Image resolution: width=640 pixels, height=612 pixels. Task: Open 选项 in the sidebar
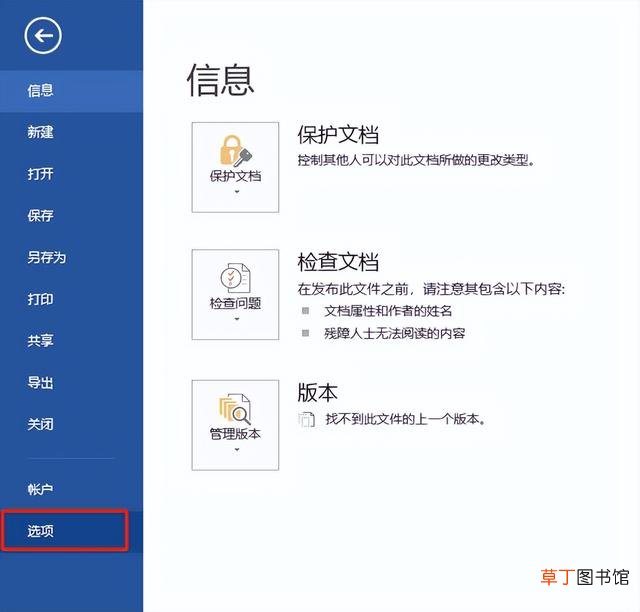(x=71, y=531)
